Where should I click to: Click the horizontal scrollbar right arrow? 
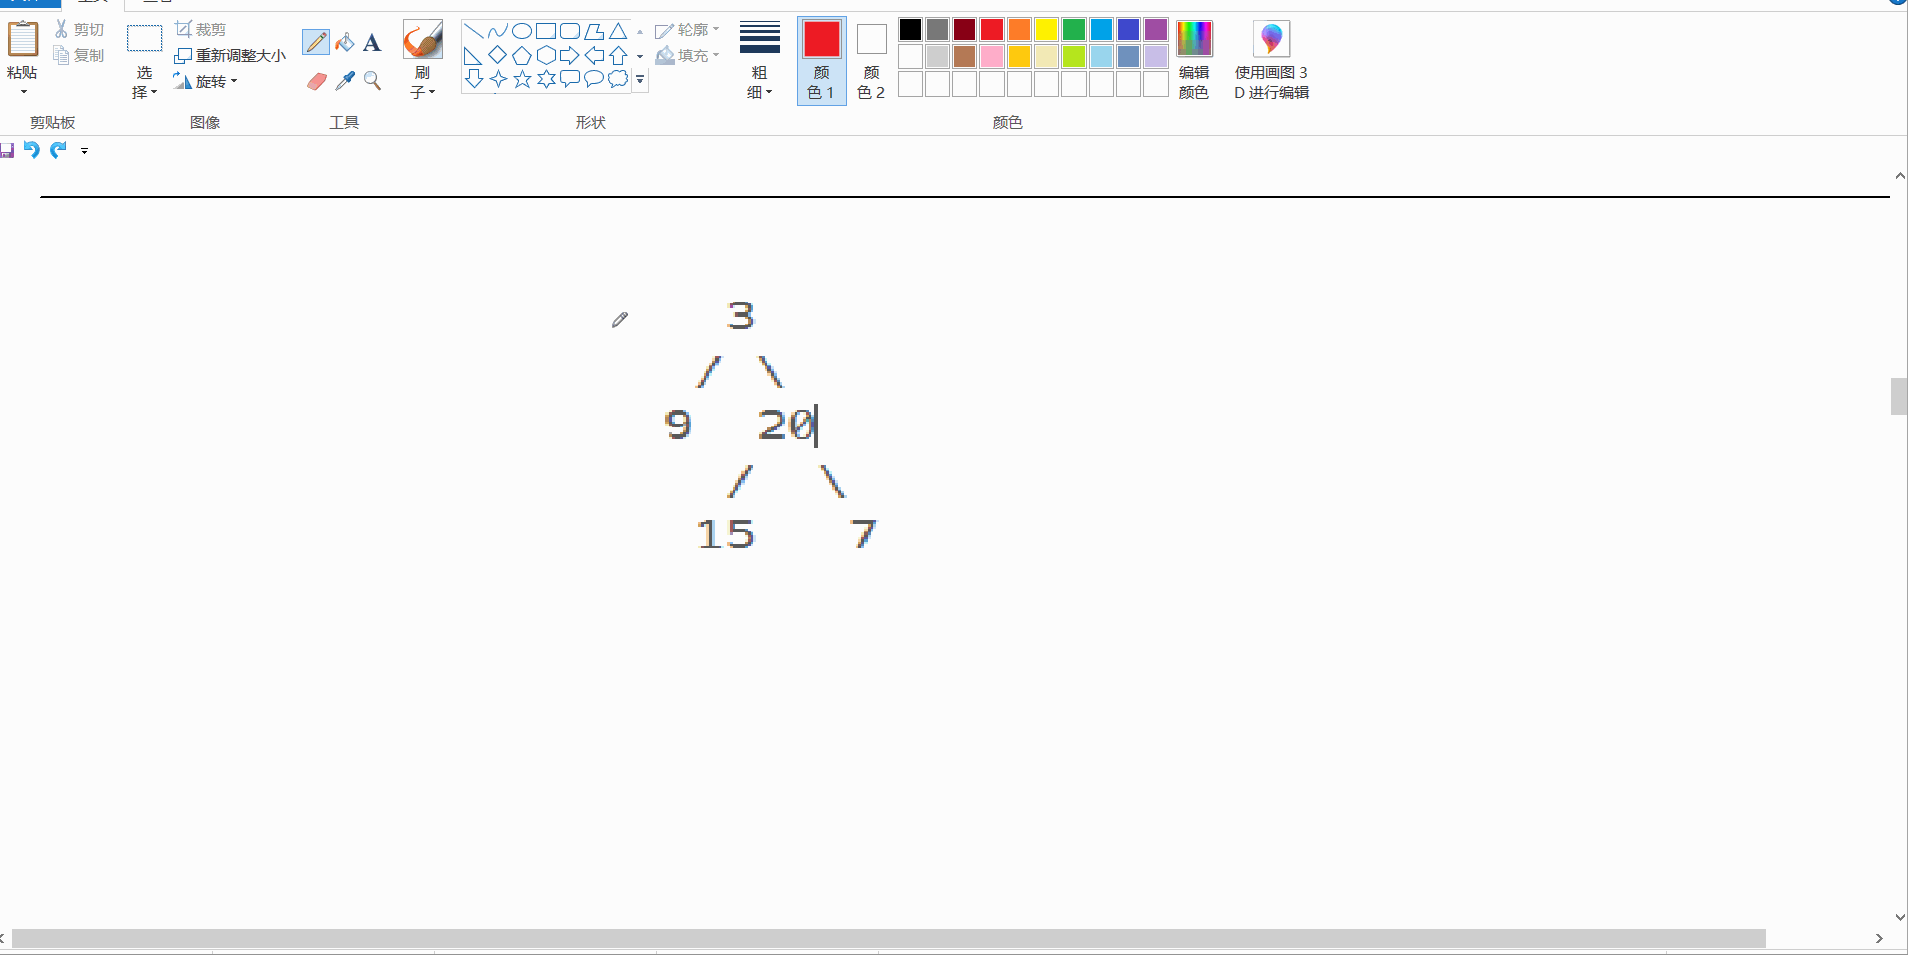1879,939
